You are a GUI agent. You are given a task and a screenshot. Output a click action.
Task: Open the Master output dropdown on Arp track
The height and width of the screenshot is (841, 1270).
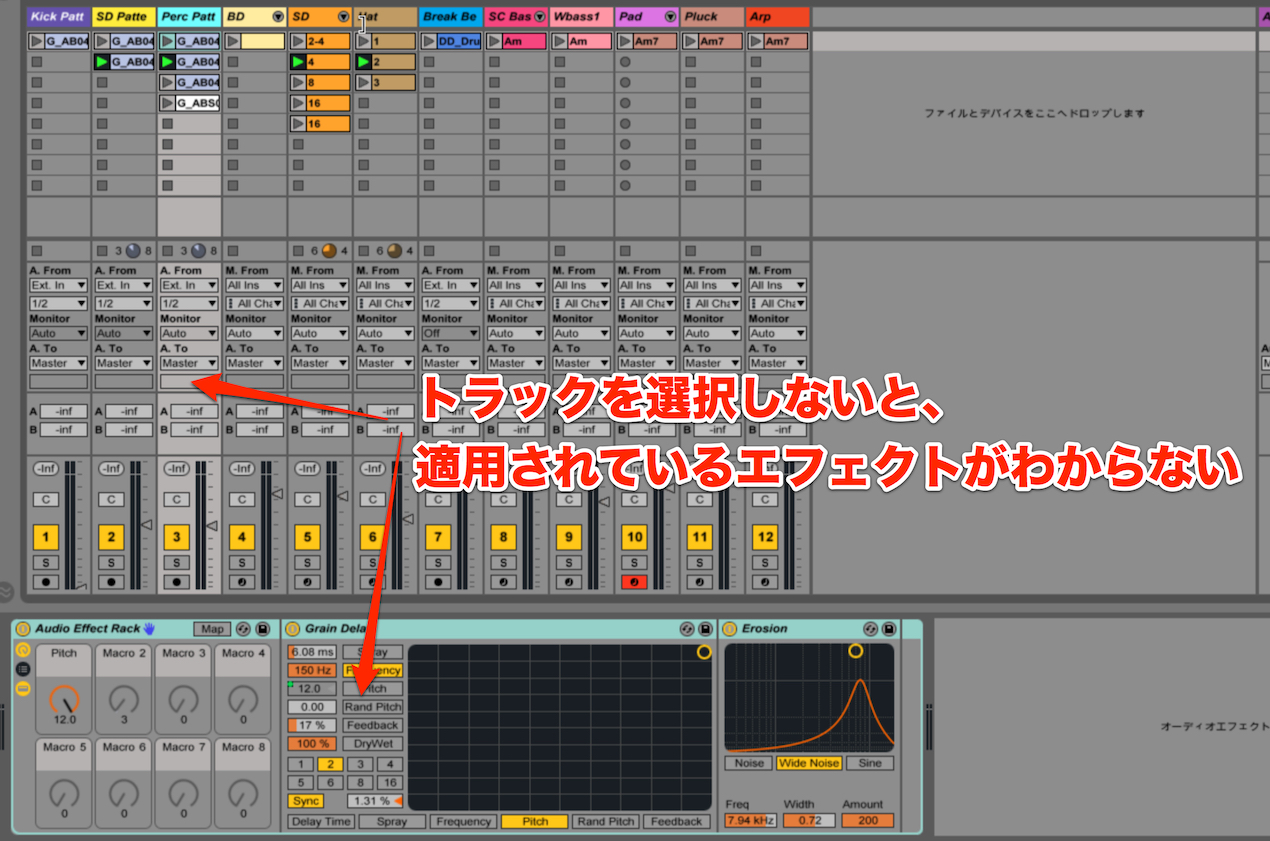777,363
